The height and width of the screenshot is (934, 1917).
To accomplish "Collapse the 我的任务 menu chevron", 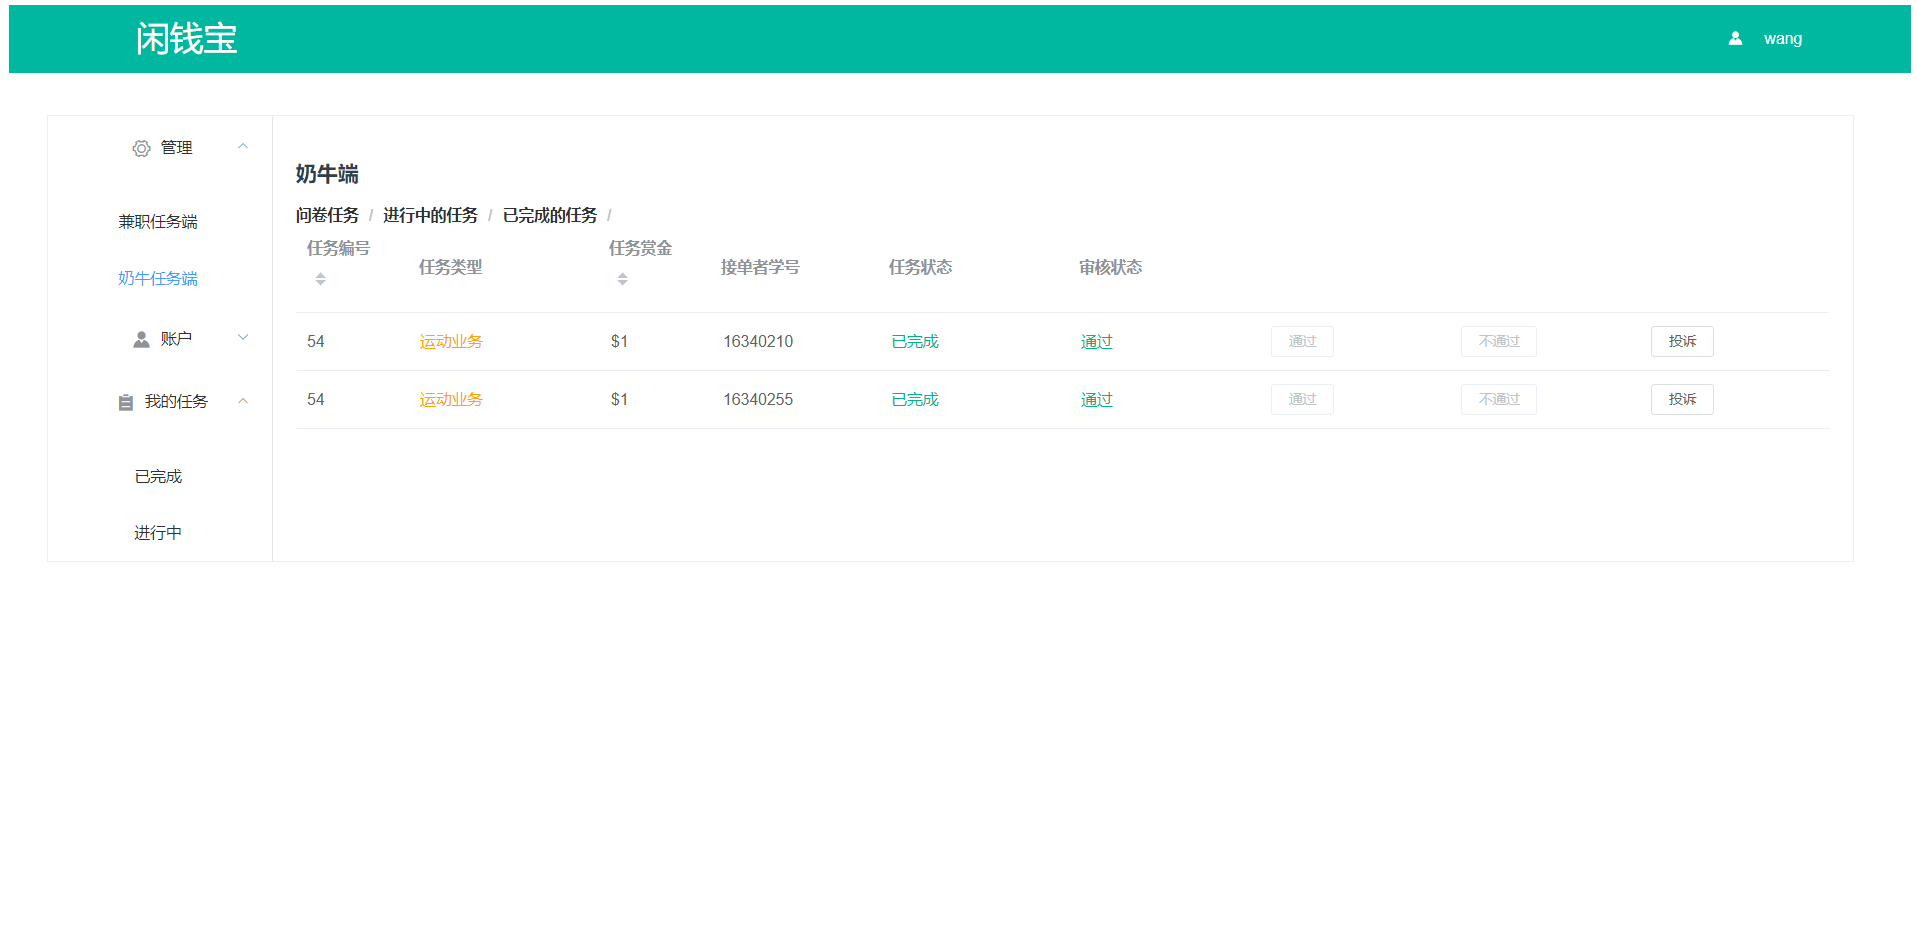I will pyautogui.click(x=243, y=401).
